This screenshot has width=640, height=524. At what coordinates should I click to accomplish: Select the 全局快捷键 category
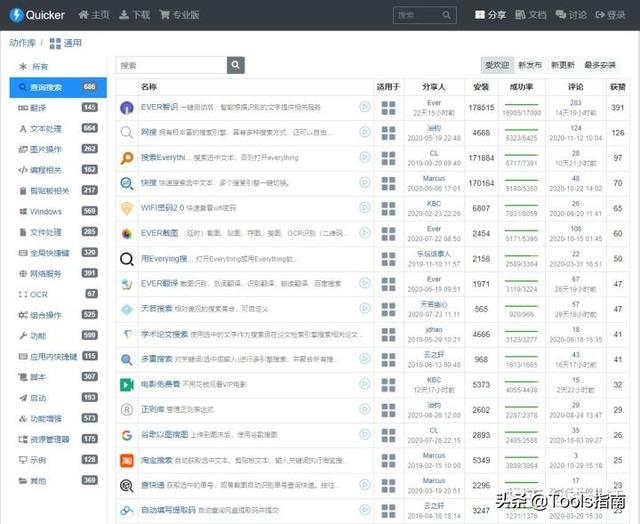coord(58,253)
